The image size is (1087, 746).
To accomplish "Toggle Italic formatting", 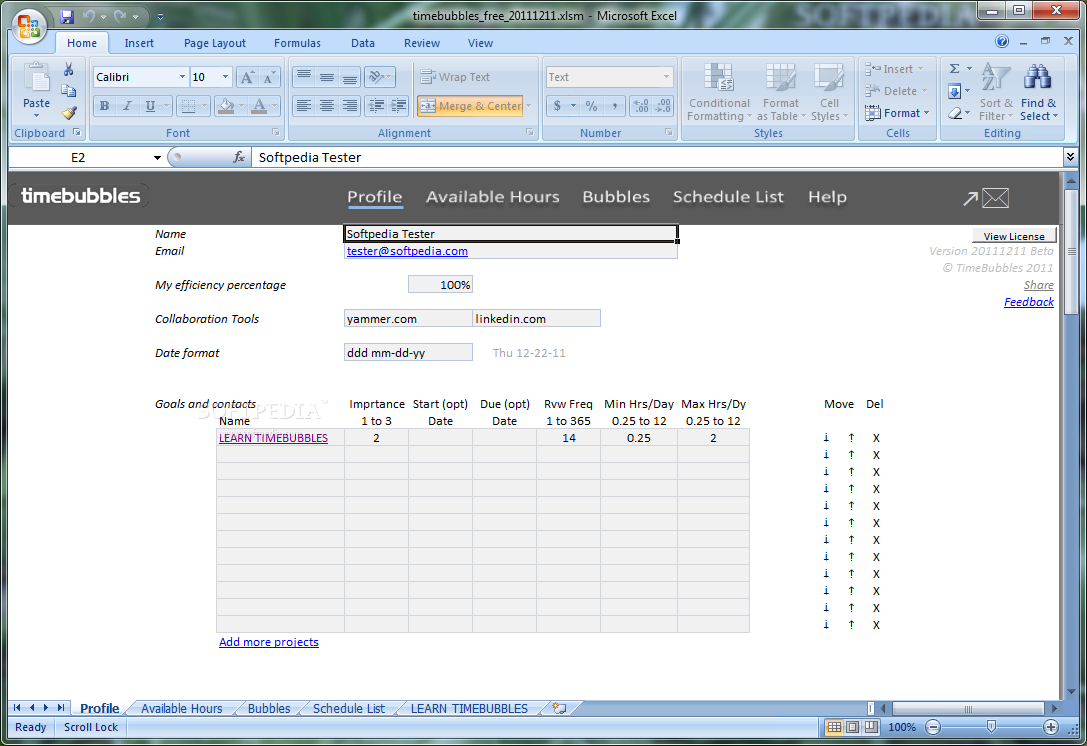I will tap(127, 106).
